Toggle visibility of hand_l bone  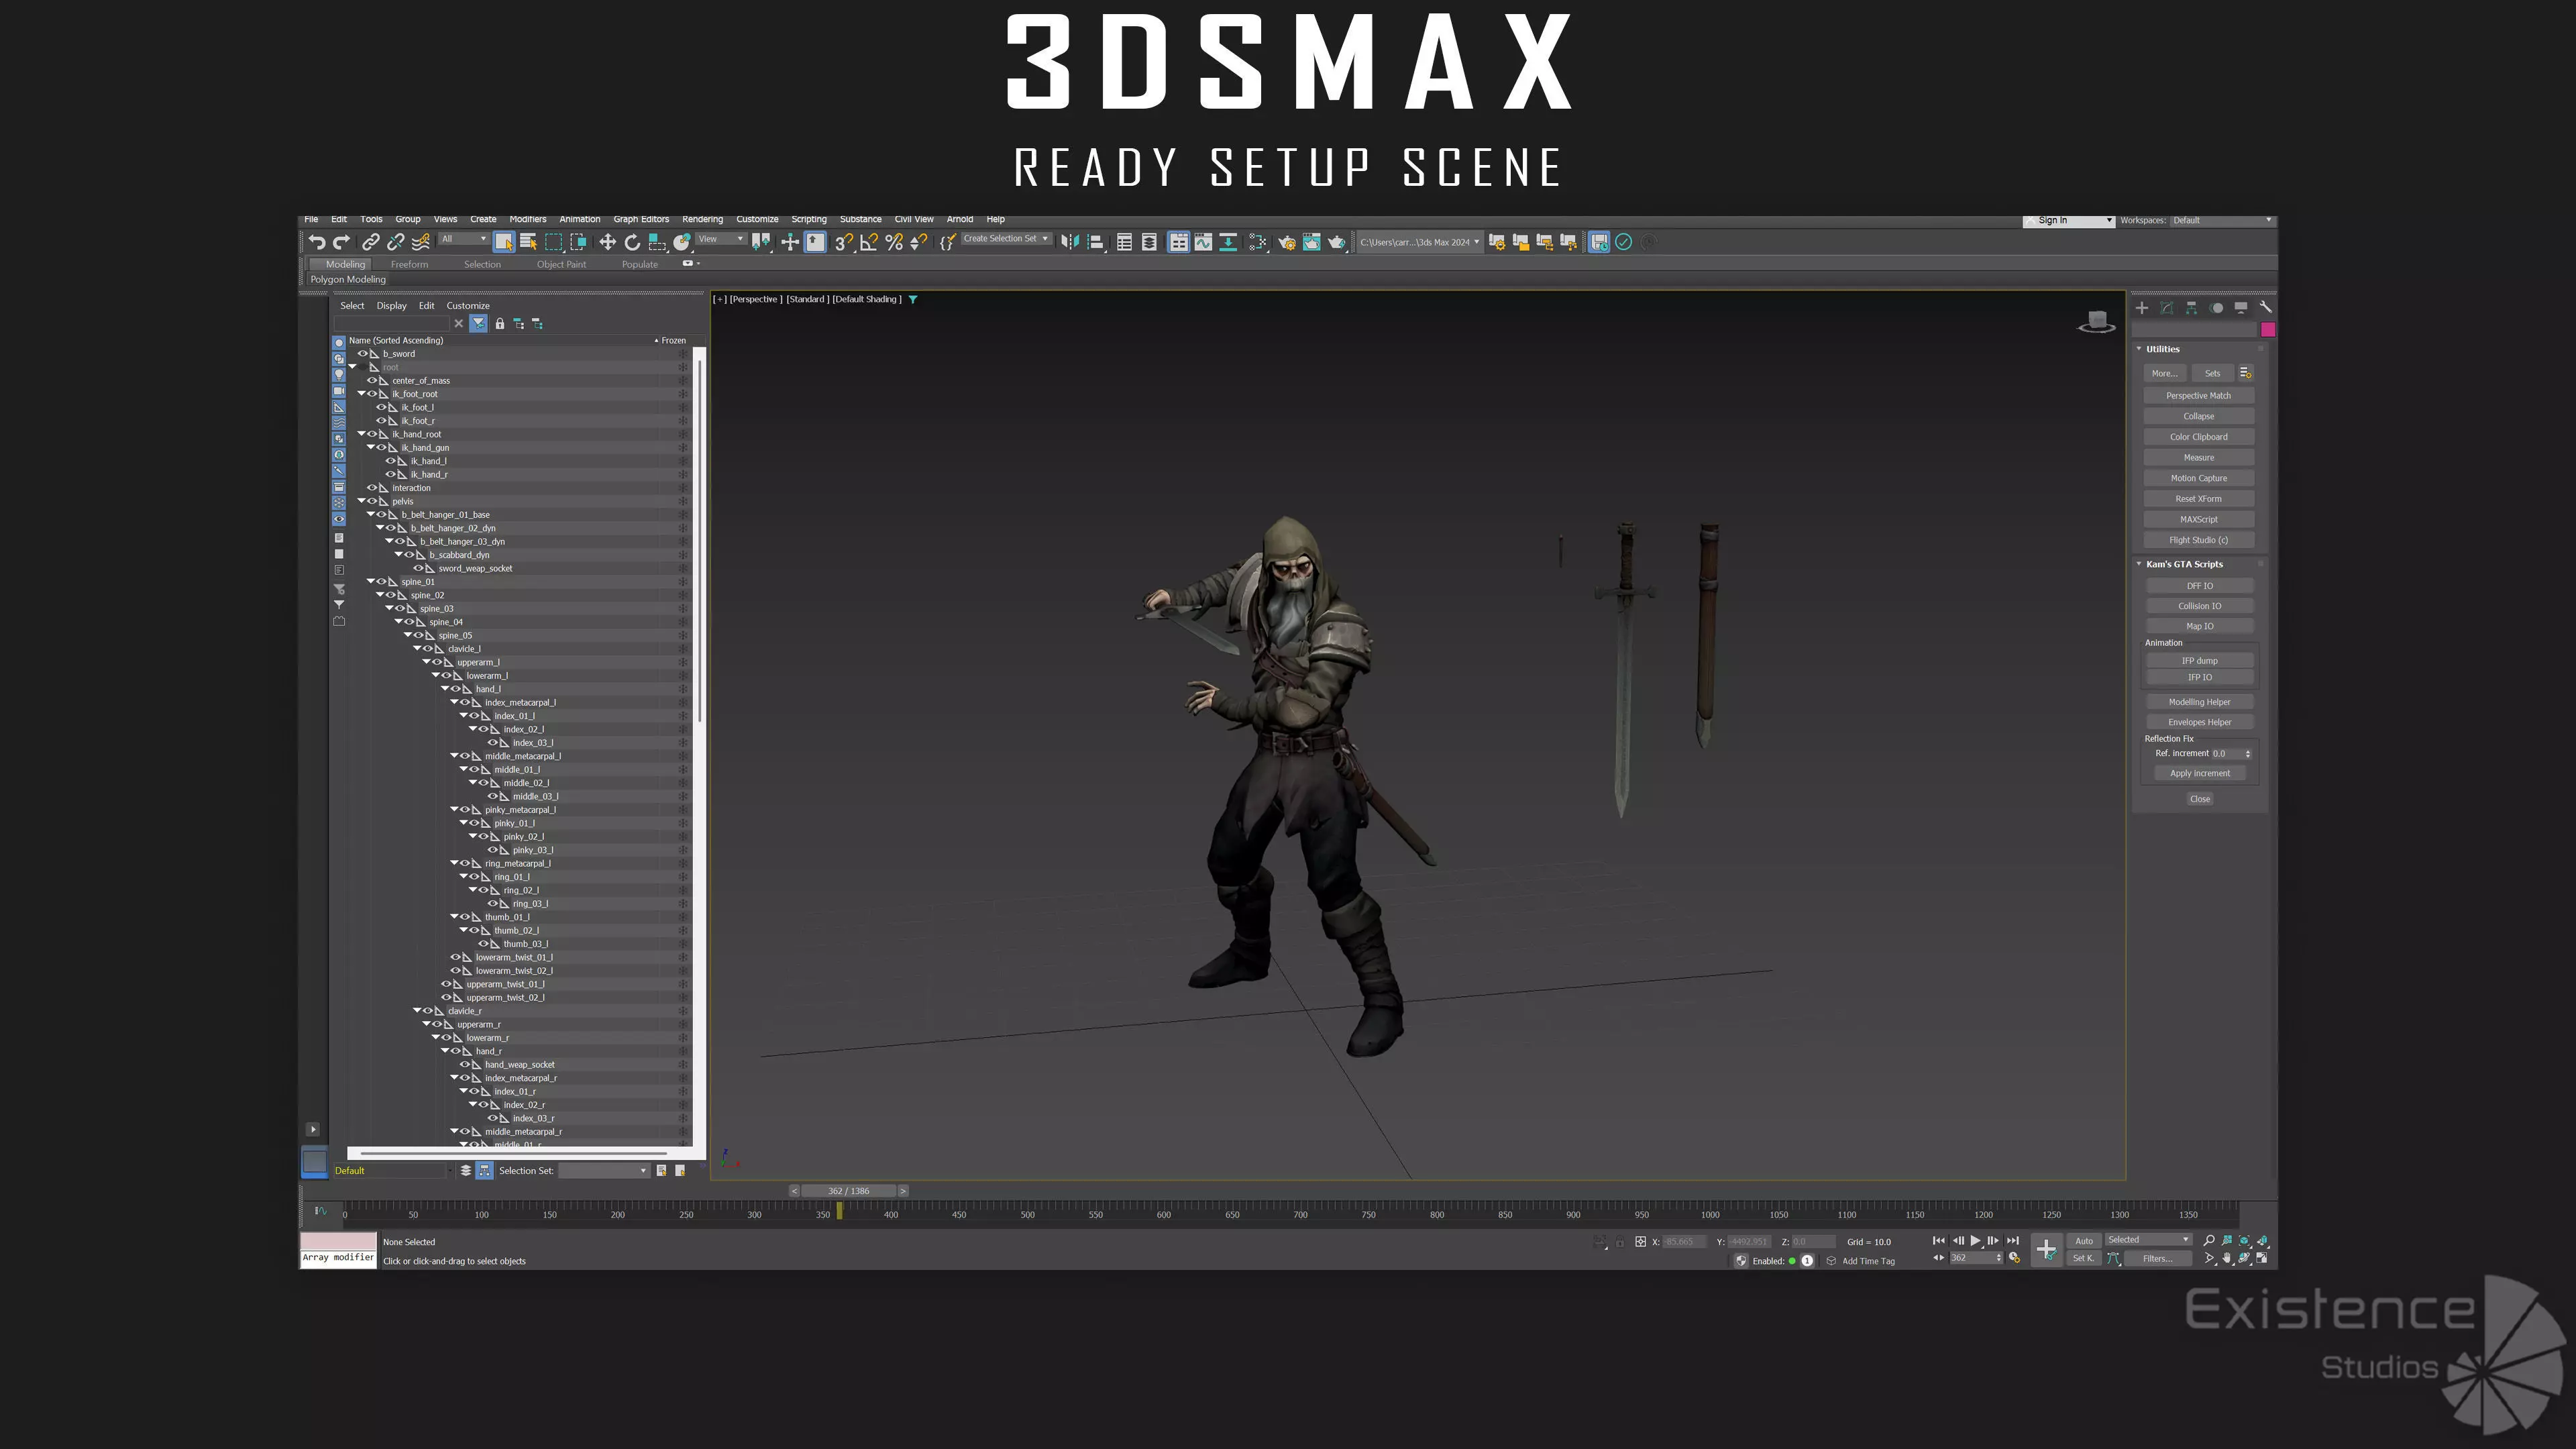(456, 689)
